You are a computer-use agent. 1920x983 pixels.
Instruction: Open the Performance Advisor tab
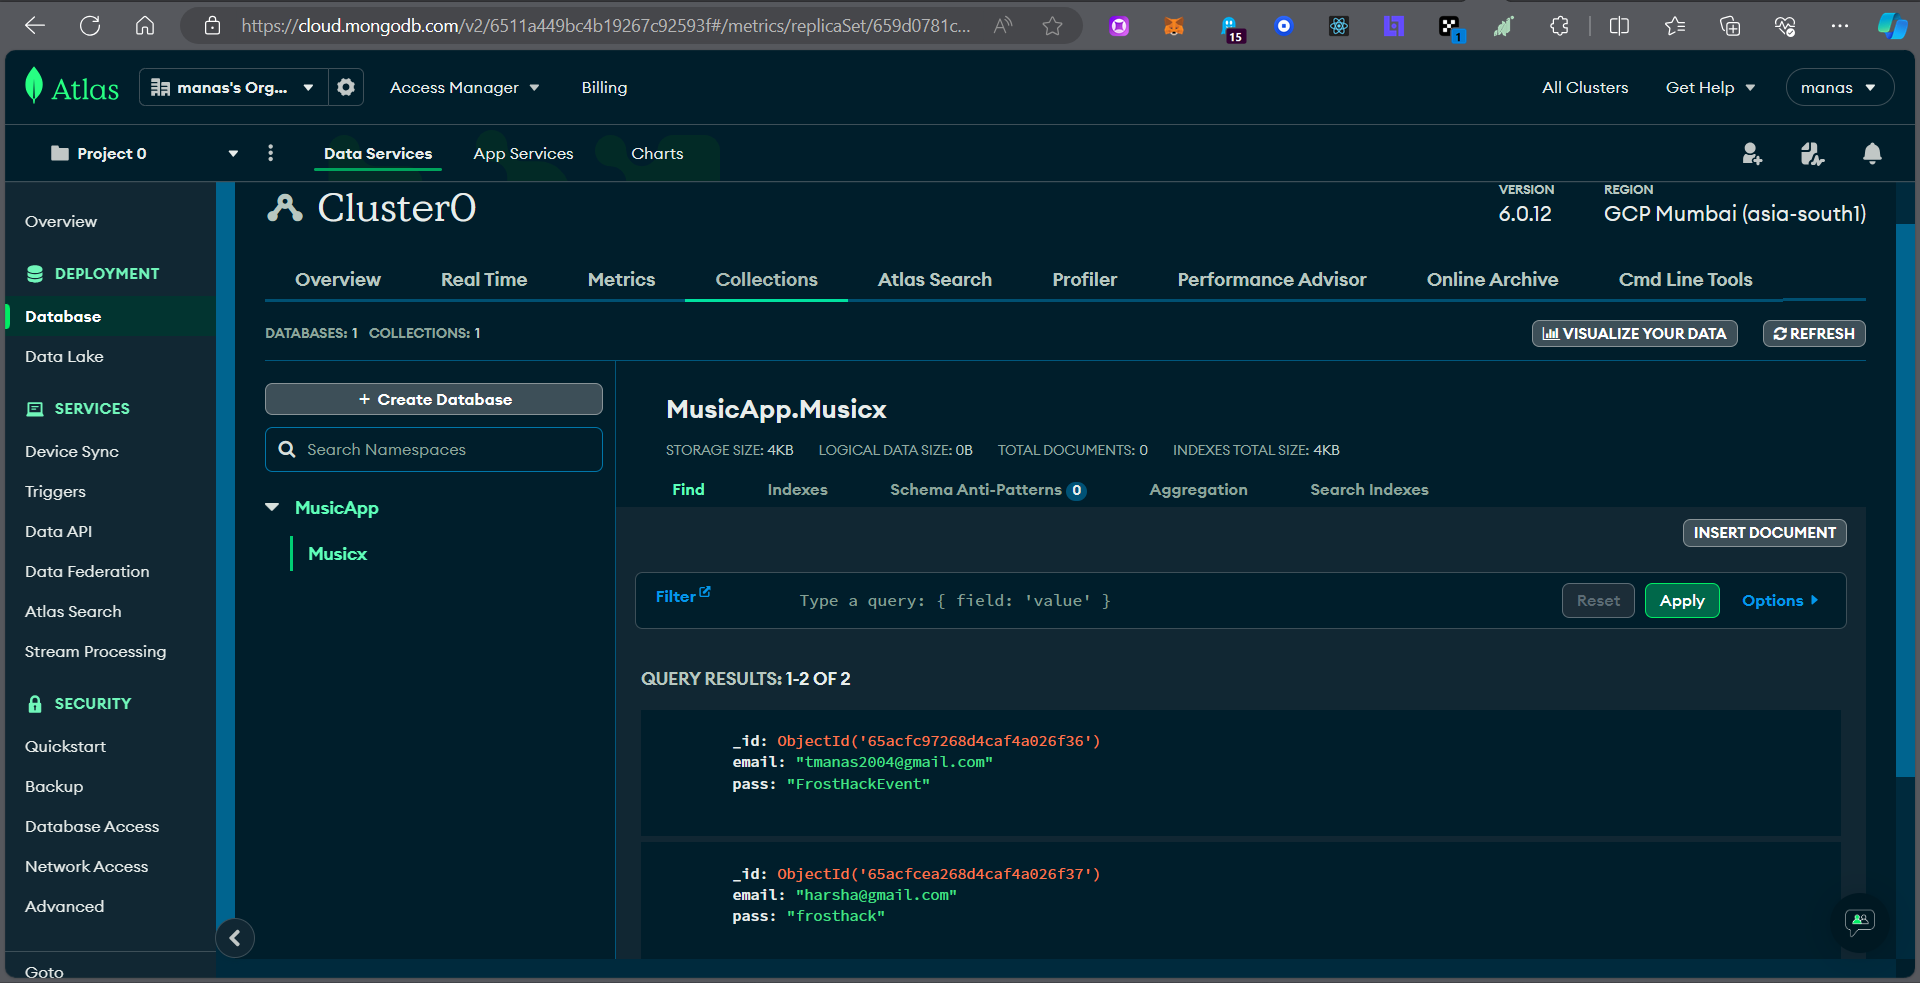1271,280
